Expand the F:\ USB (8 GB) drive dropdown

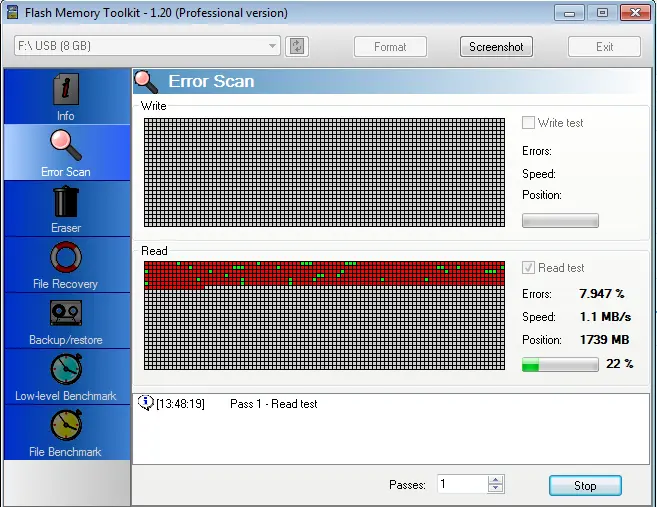(x=272, y=46)
